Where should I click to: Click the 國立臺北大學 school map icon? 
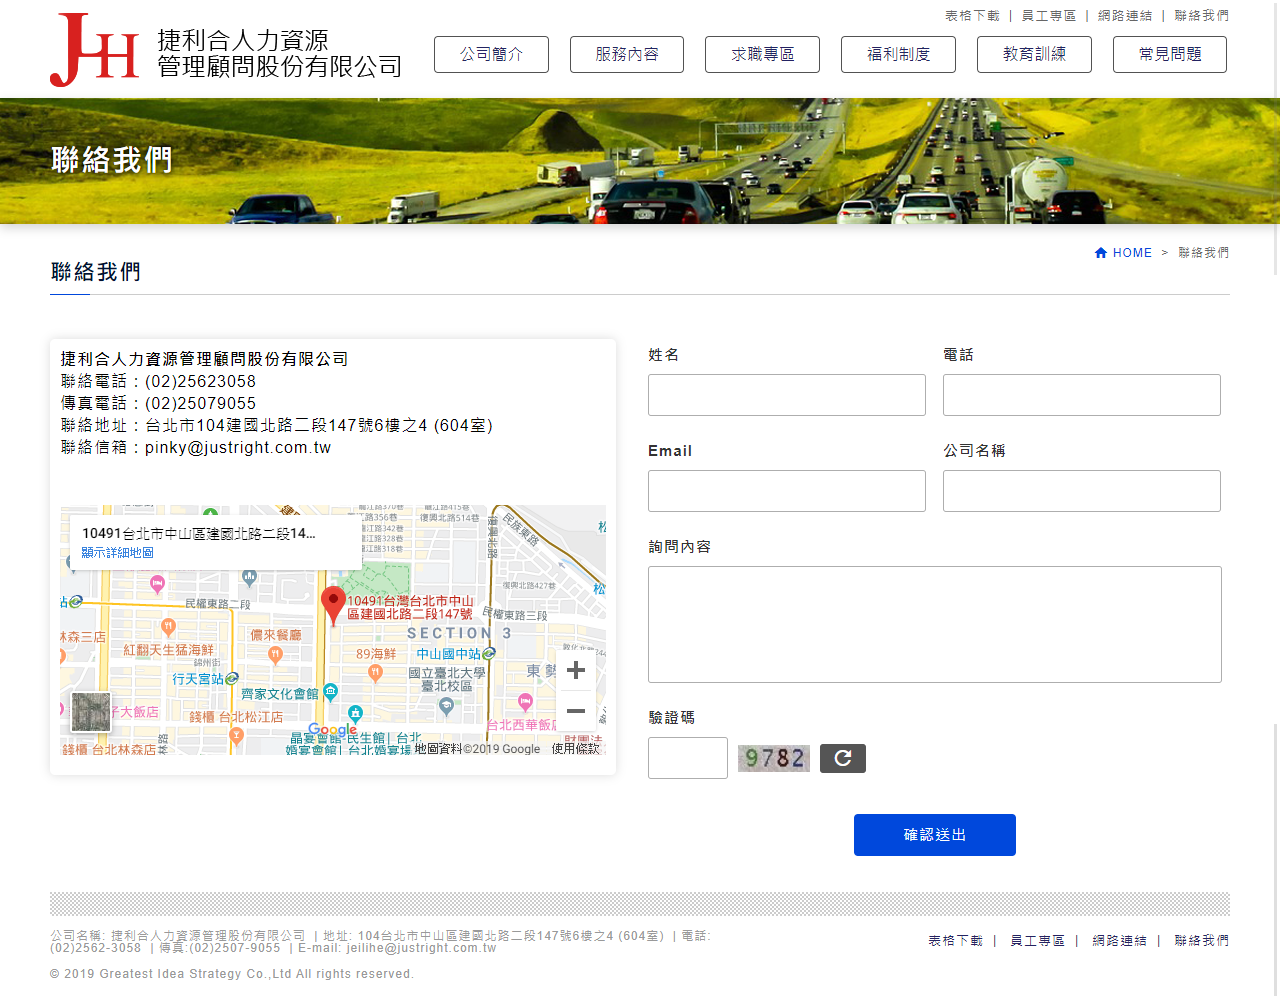(447, 706)
